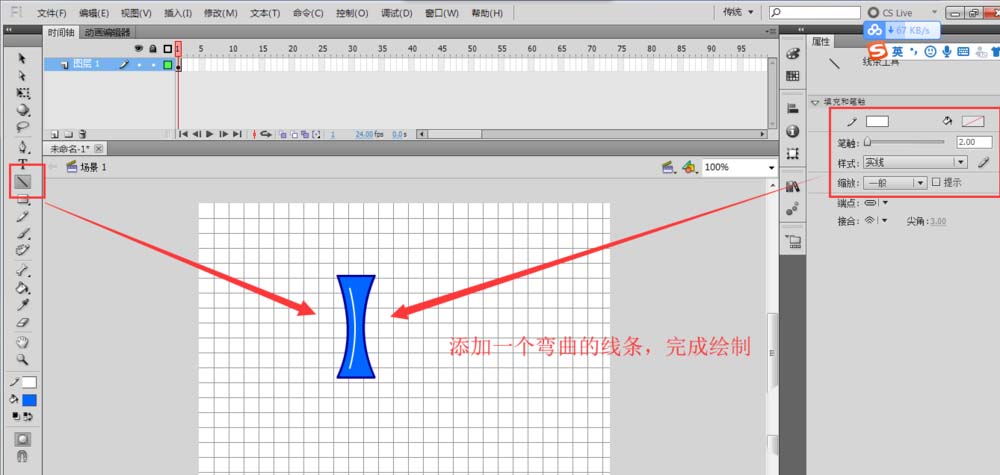Select the Lasso tool
Viewport: 1000px width, 475px height.
pos(22,126)
